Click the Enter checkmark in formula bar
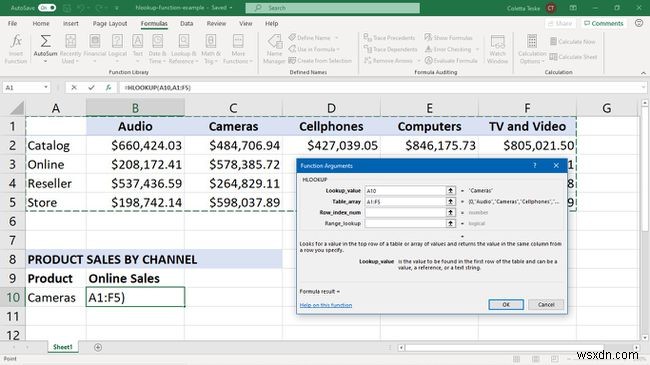The height and width of the screenshot is (365, 650). 91,88
